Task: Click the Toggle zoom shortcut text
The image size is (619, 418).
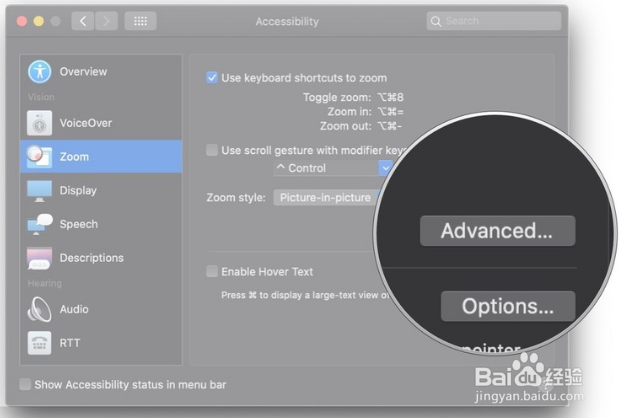Action: (x=353, y=97)
